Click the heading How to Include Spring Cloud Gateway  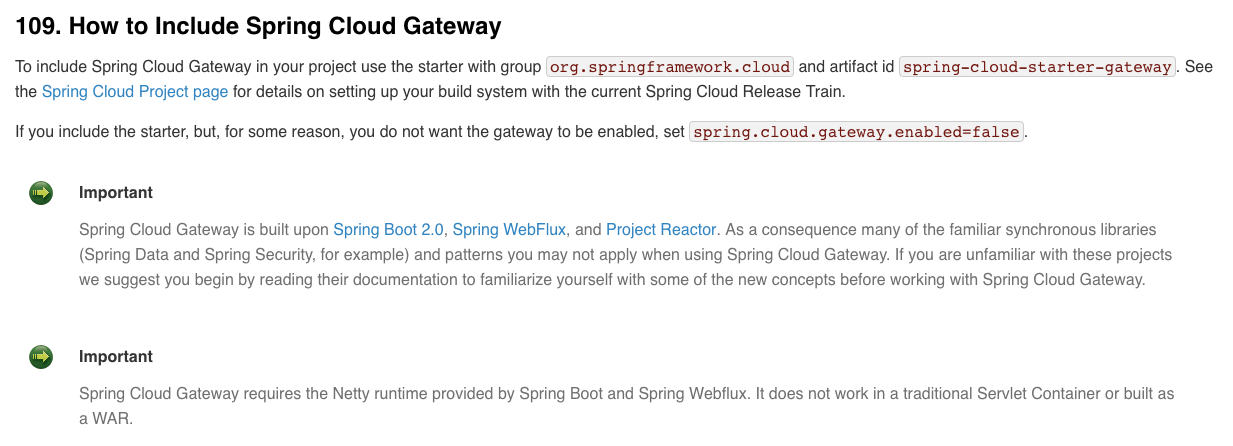[x=259, y=26]
